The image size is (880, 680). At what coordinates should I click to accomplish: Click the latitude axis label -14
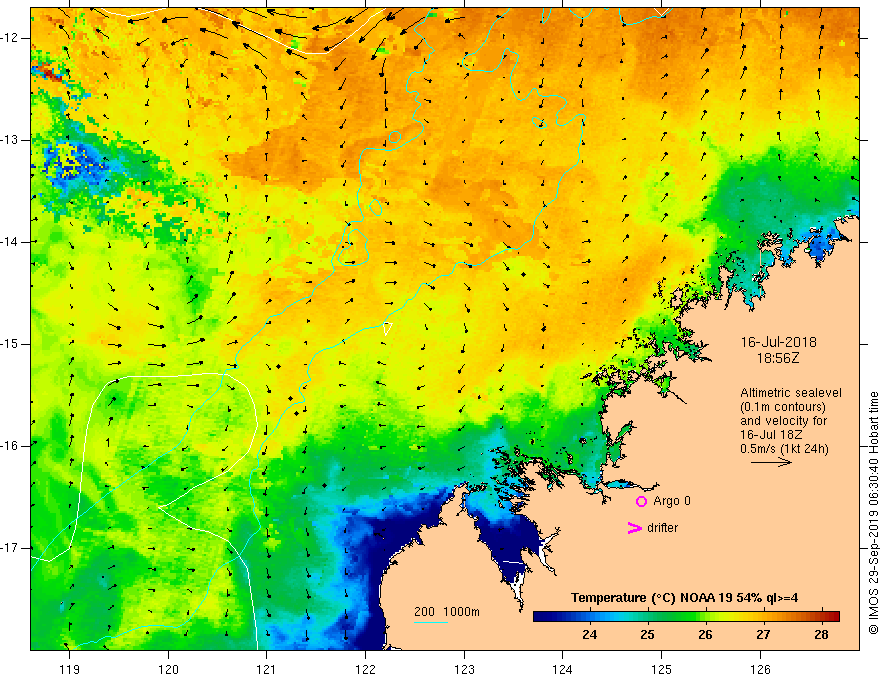[11, 242]
